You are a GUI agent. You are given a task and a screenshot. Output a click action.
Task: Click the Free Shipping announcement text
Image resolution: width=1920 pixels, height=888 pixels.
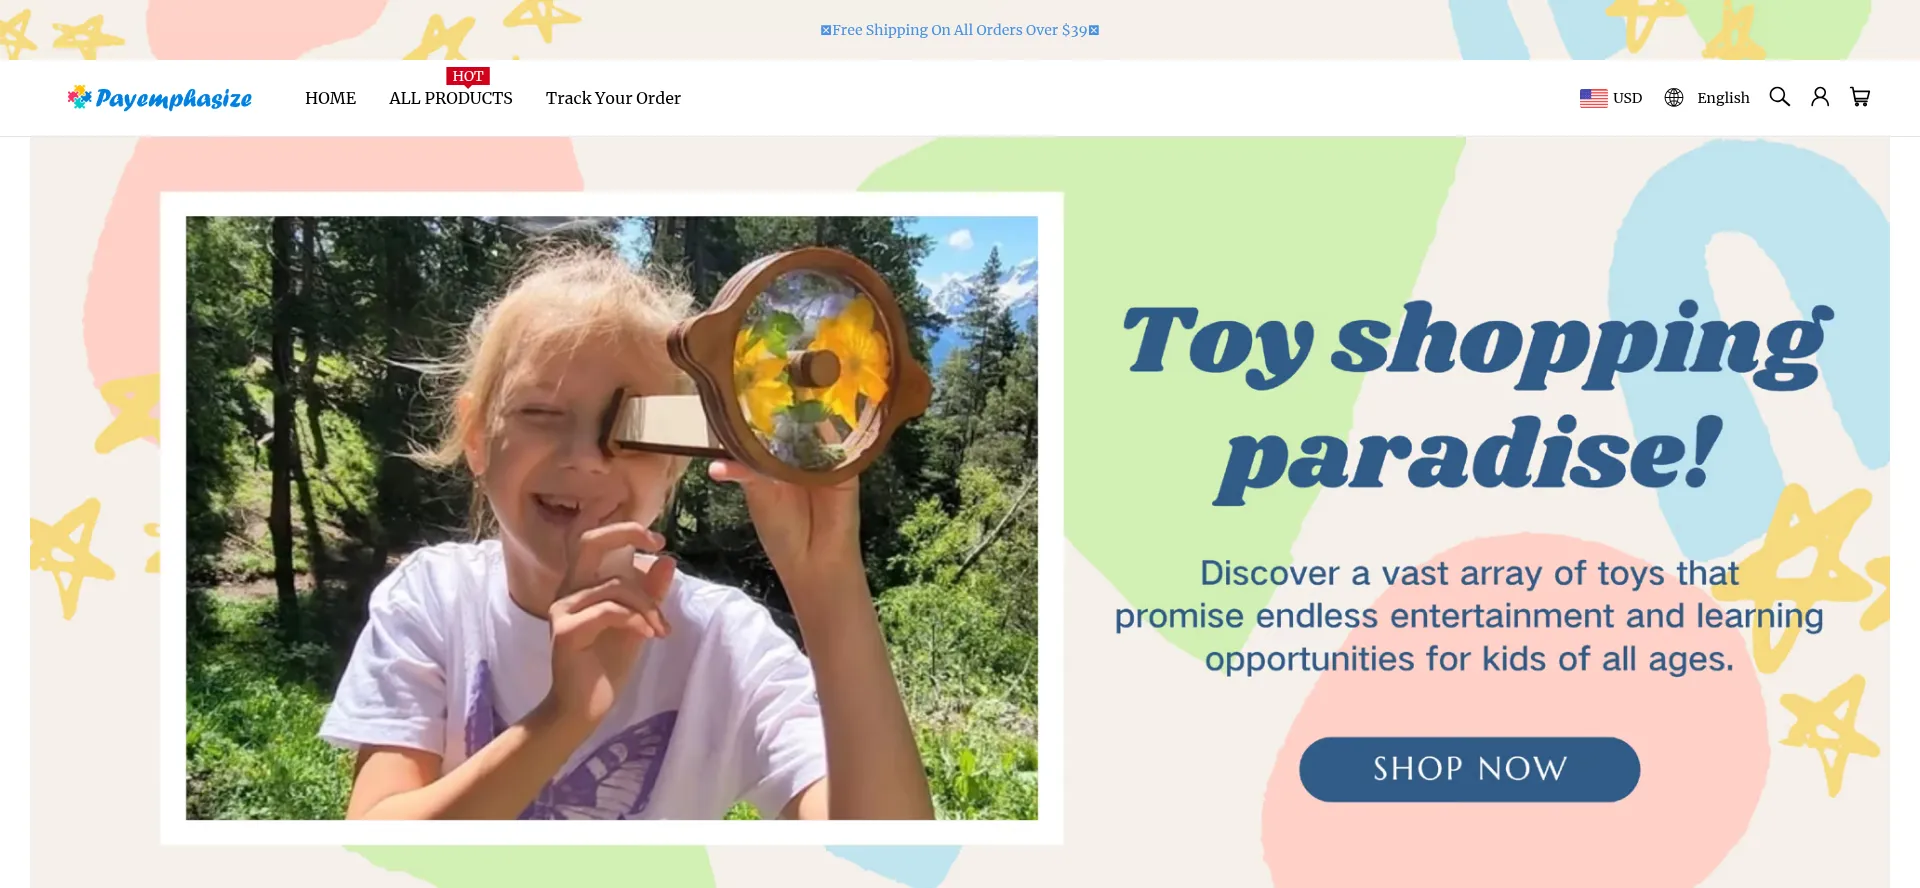(960, 30)
